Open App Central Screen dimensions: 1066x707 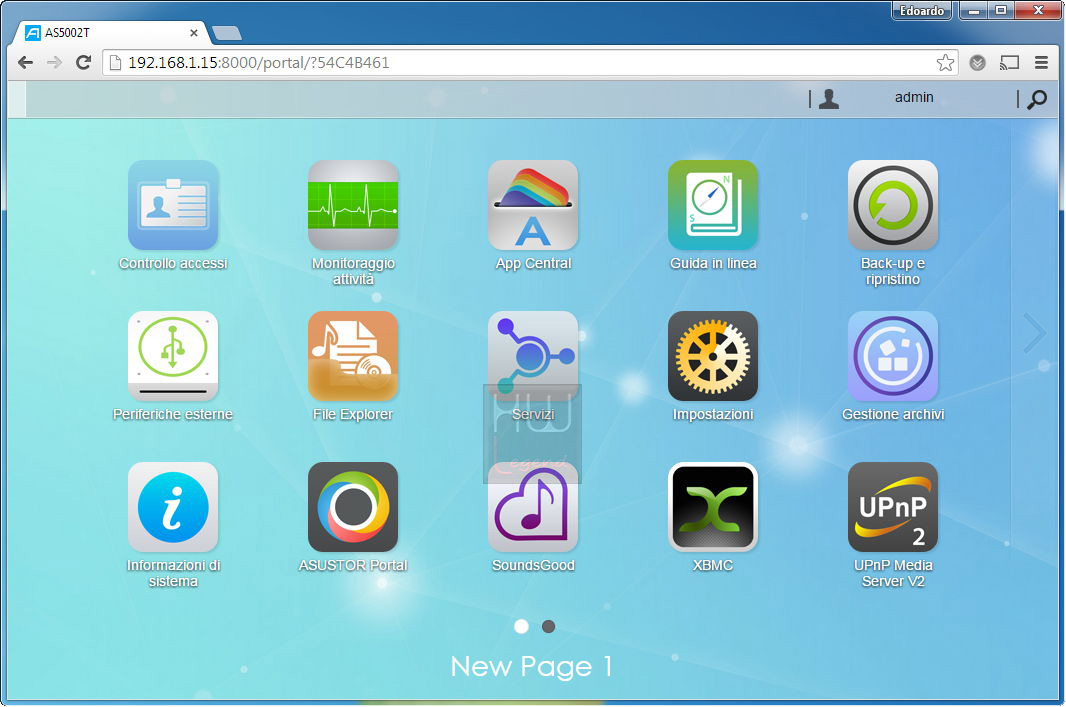[533, 205]
